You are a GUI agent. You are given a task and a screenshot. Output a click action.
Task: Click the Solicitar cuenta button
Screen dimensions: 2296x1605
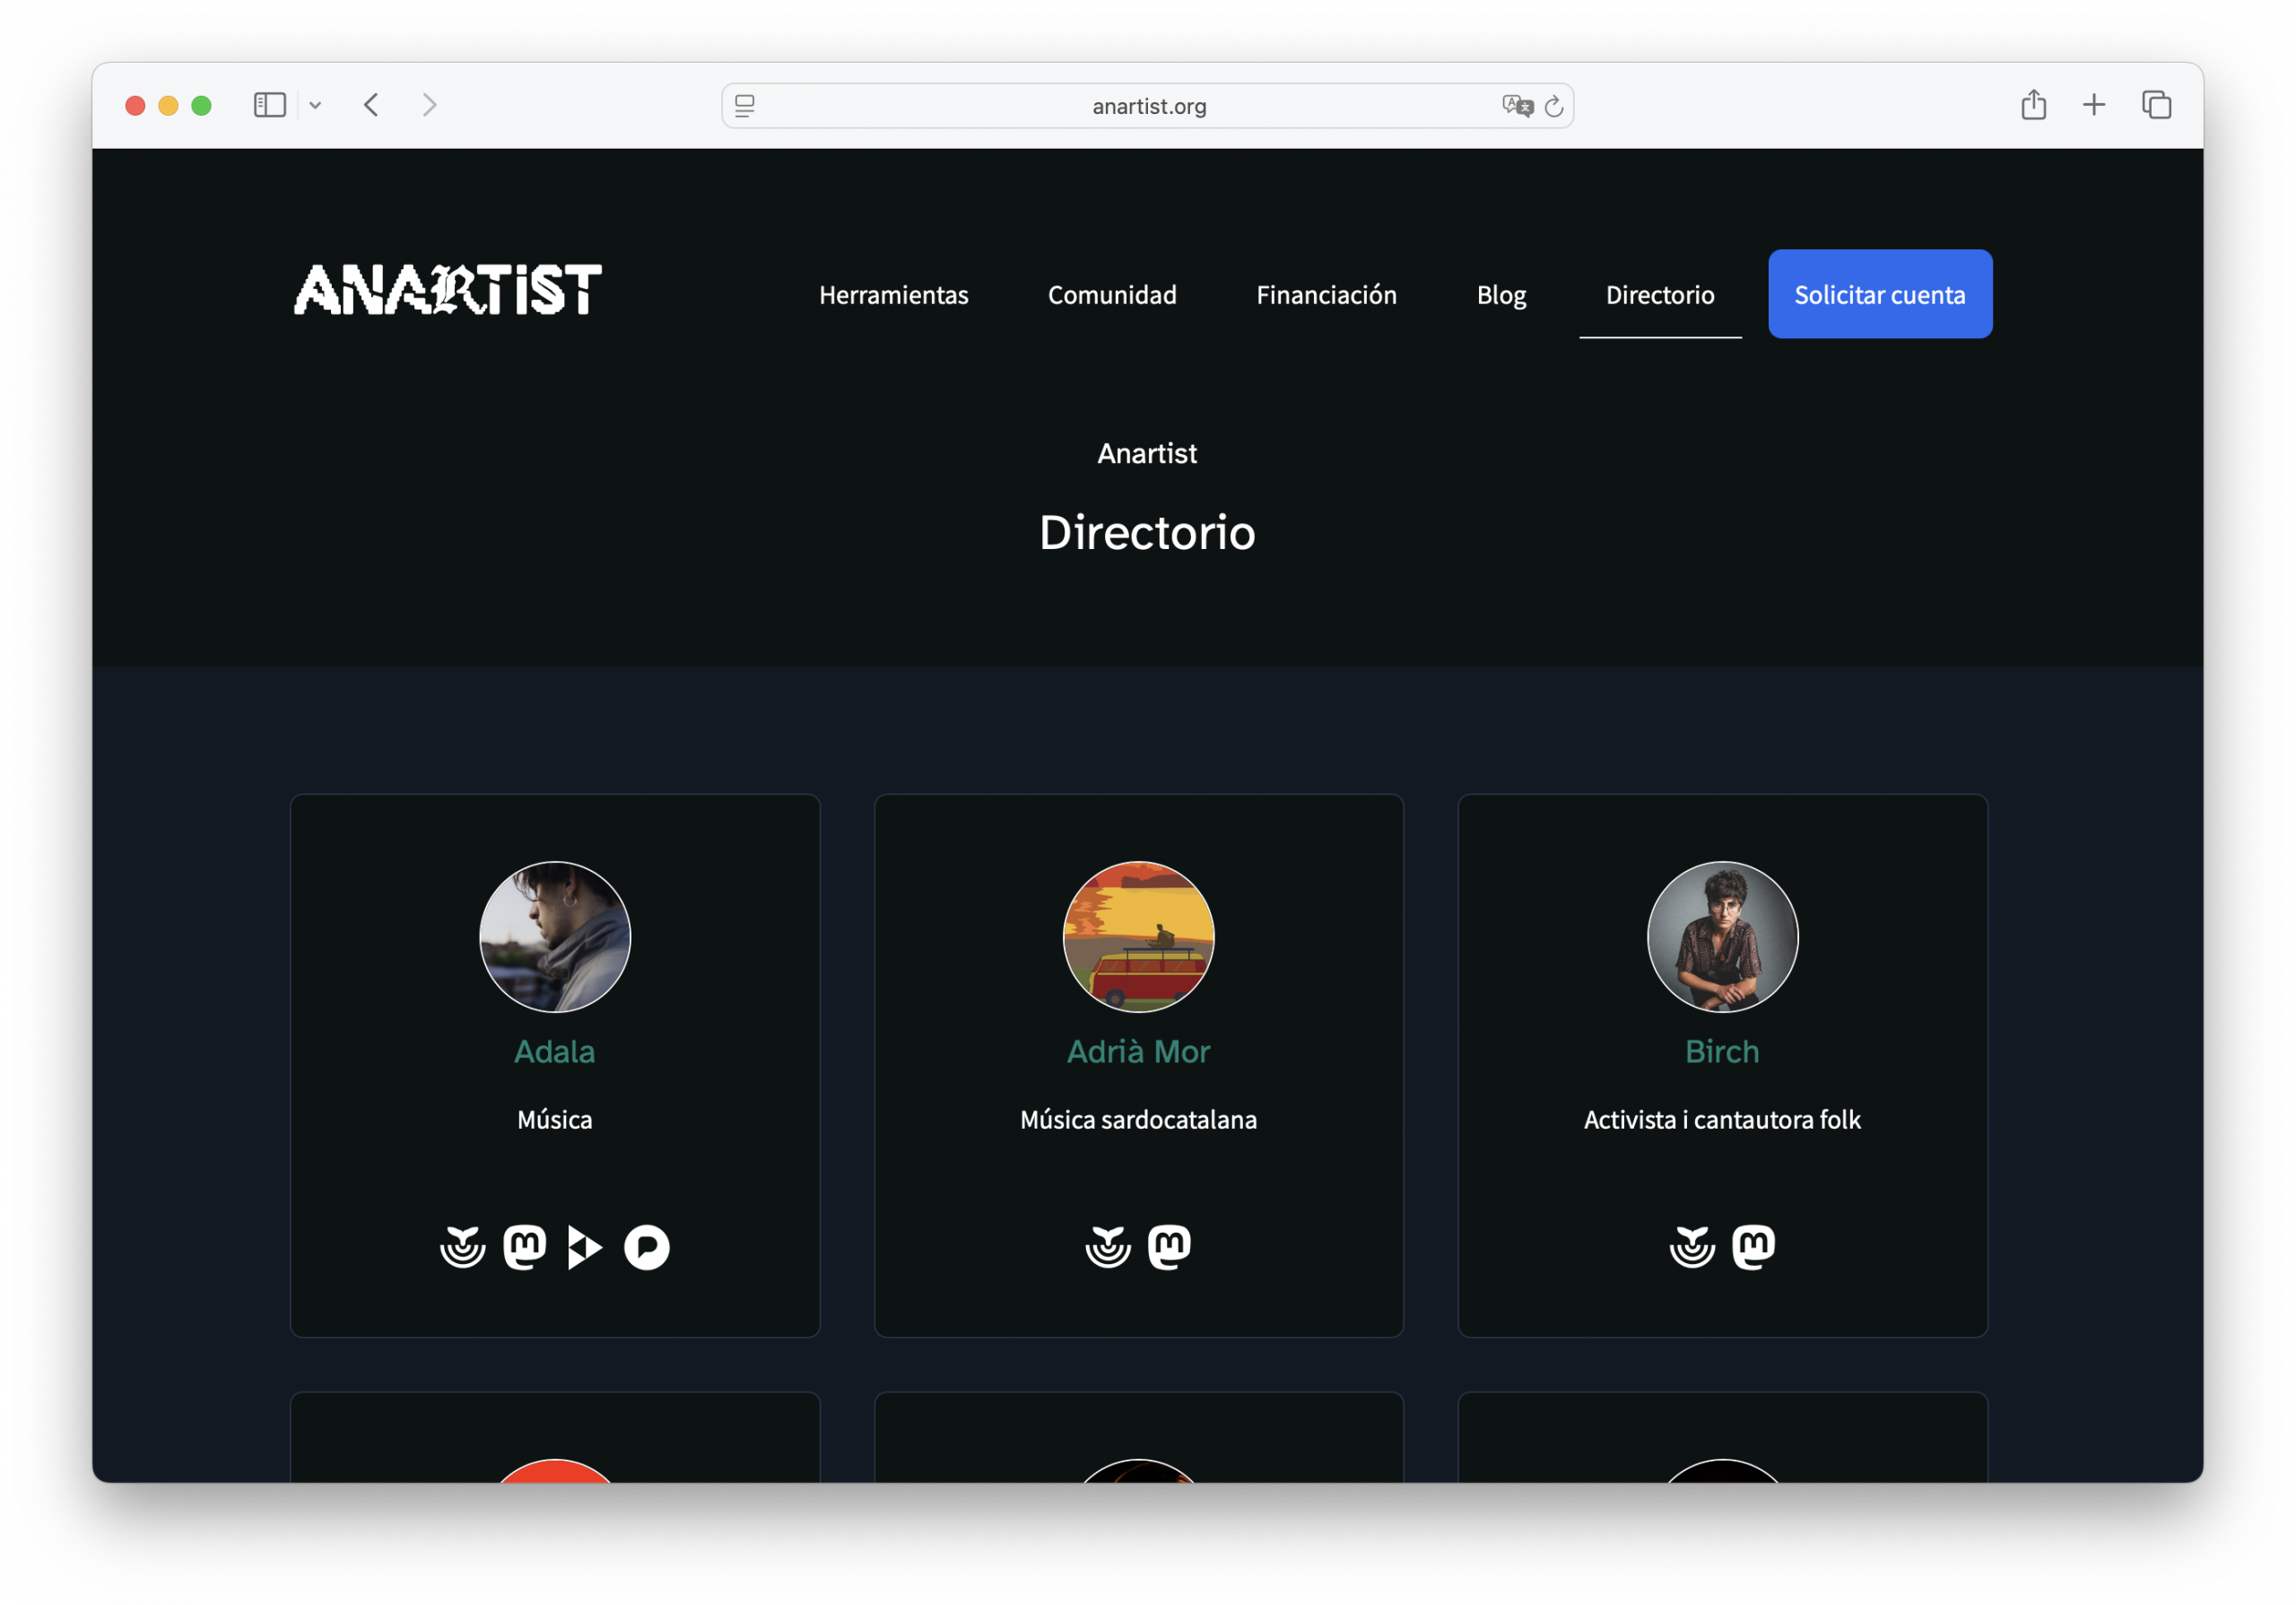pos(1879,294)
